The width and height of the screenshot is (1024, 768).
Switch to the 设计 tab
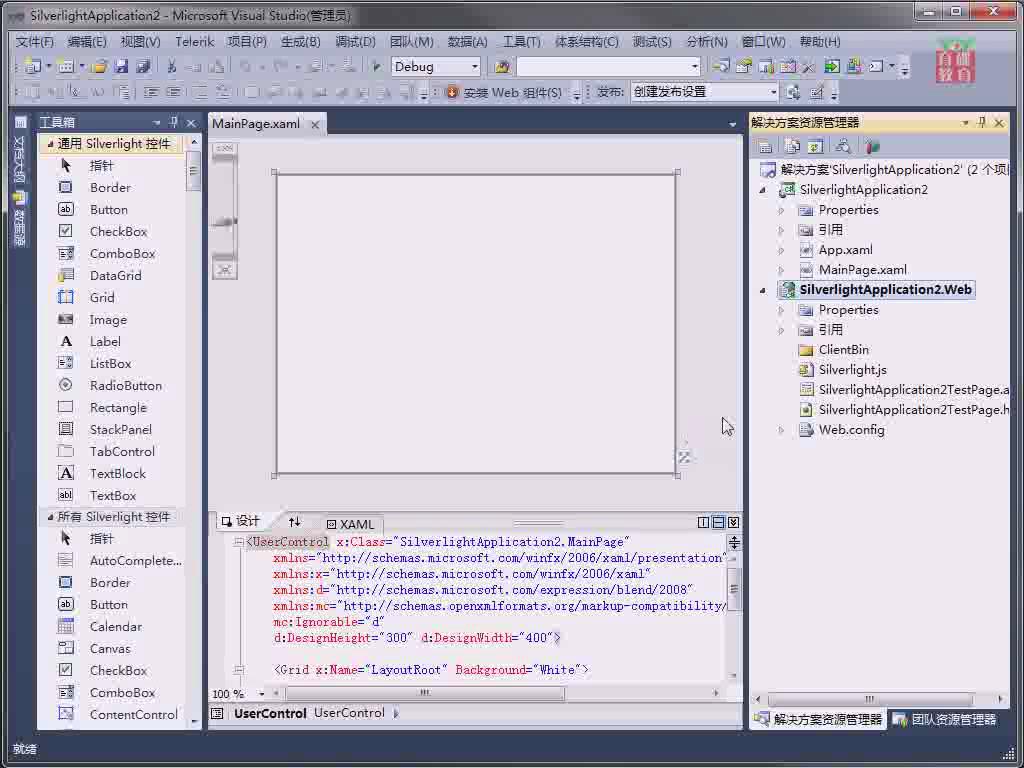coord(240,521)
